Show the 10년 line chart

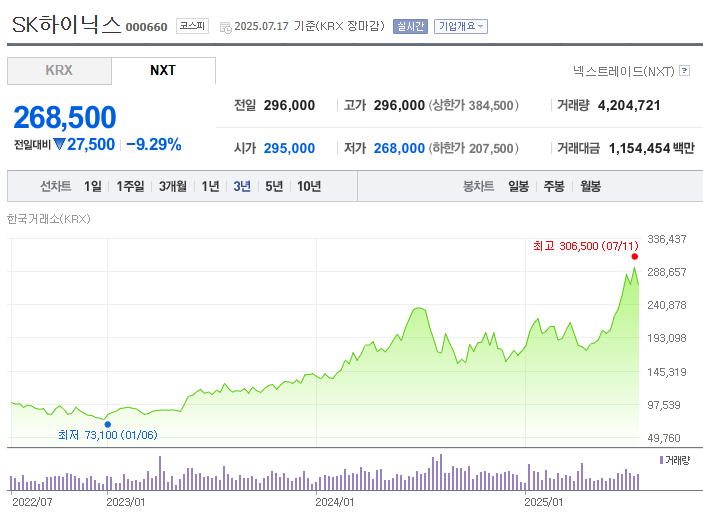point(309,186)
